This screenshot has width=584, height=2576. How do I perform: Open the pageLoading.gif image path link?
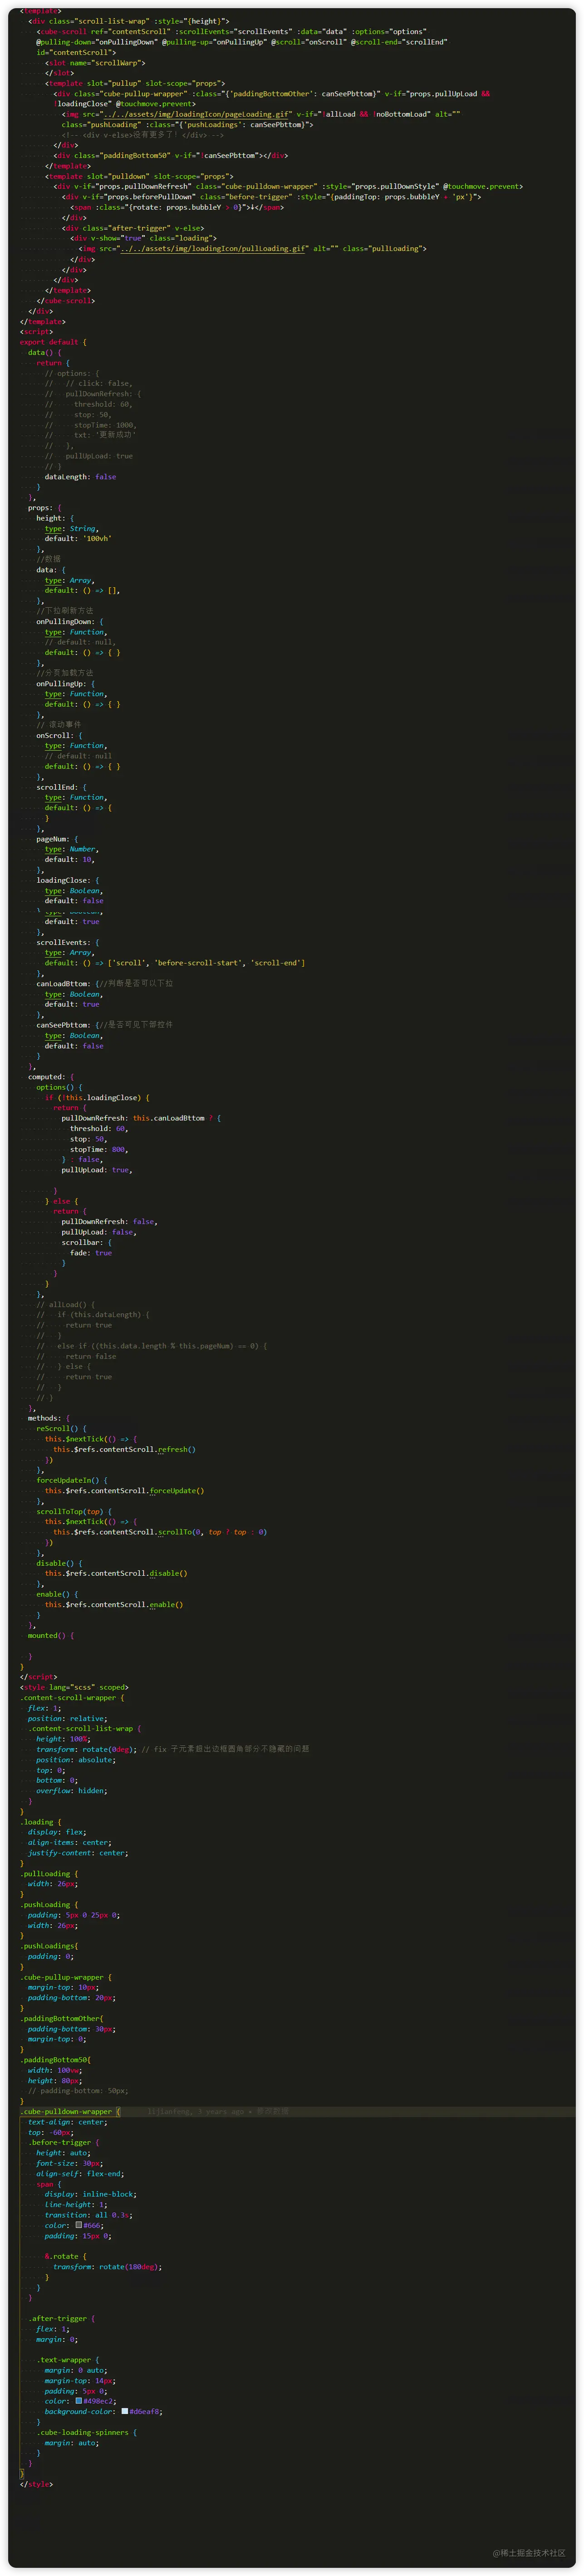195,114
